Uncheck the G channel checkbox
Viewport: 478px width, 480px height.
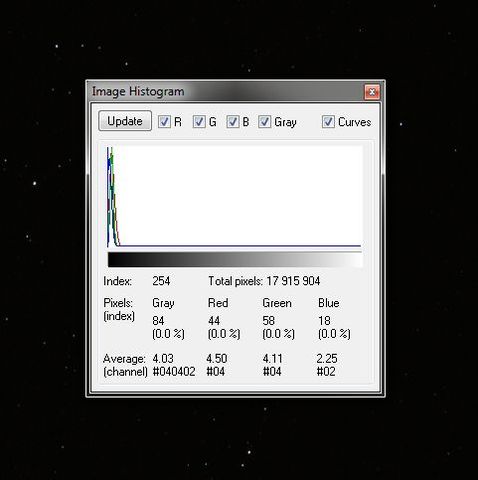coord(199,122)
